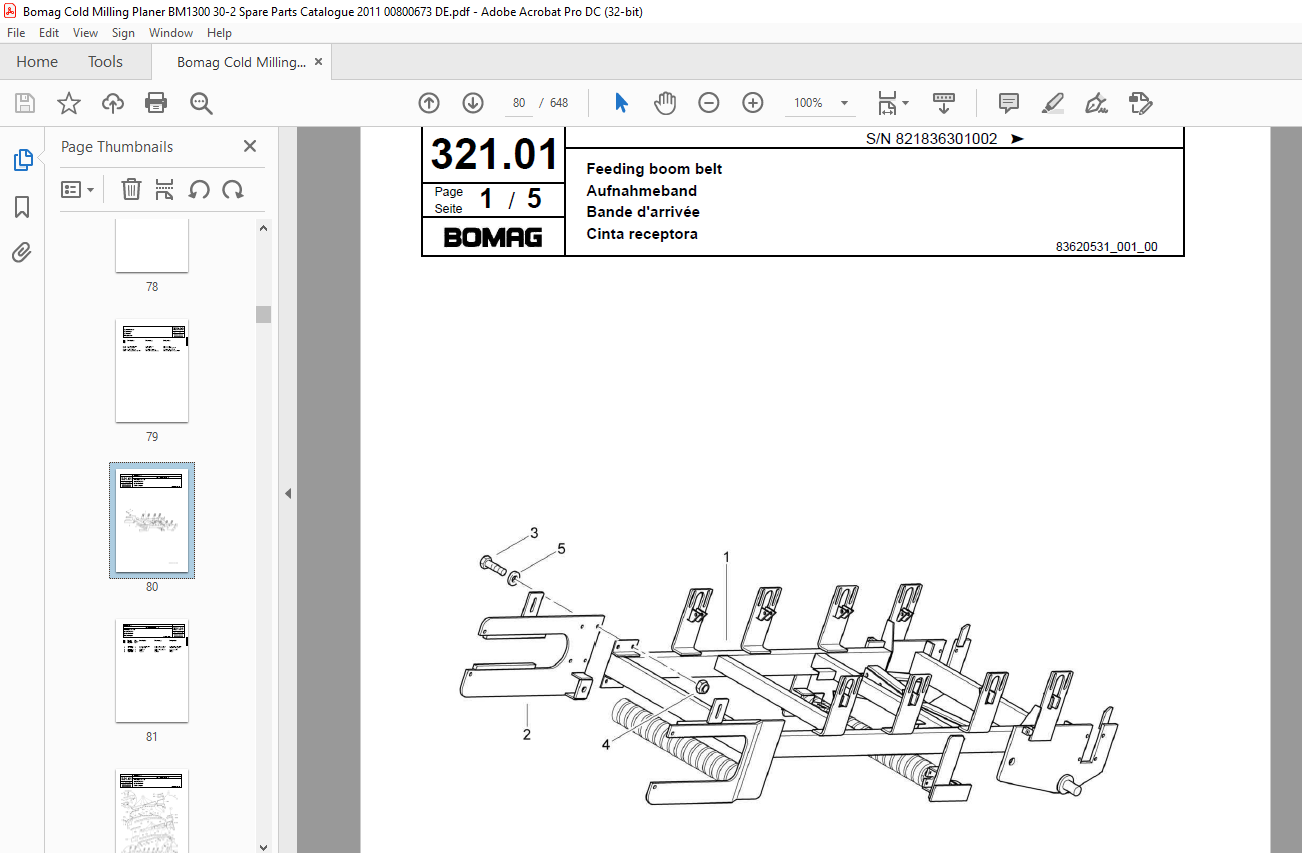
Task: Go to the next page arrow
Action: coord(473,103)
